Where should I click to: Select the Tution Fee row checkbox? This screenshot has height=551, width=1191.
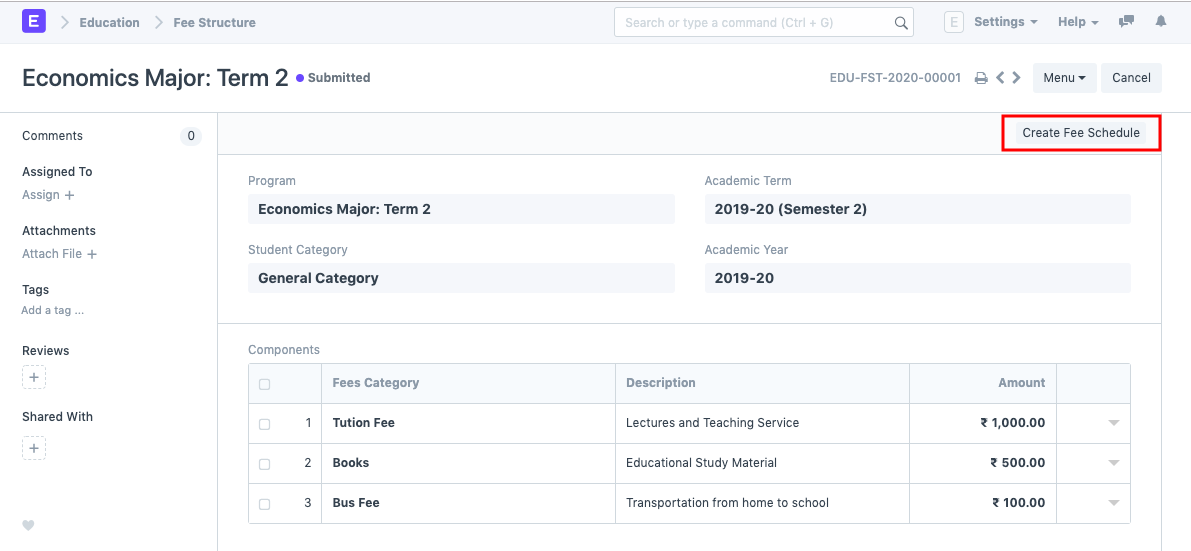[264, 424]
